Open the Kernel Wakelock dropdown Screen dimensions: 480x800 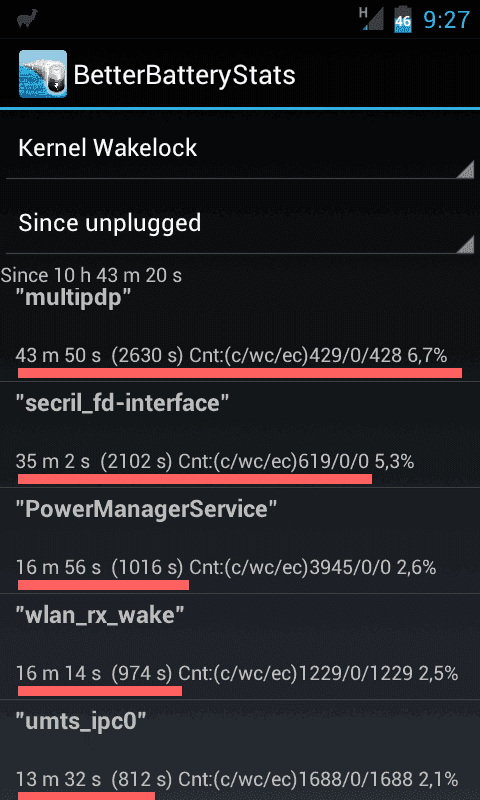[x=240, y=148]
